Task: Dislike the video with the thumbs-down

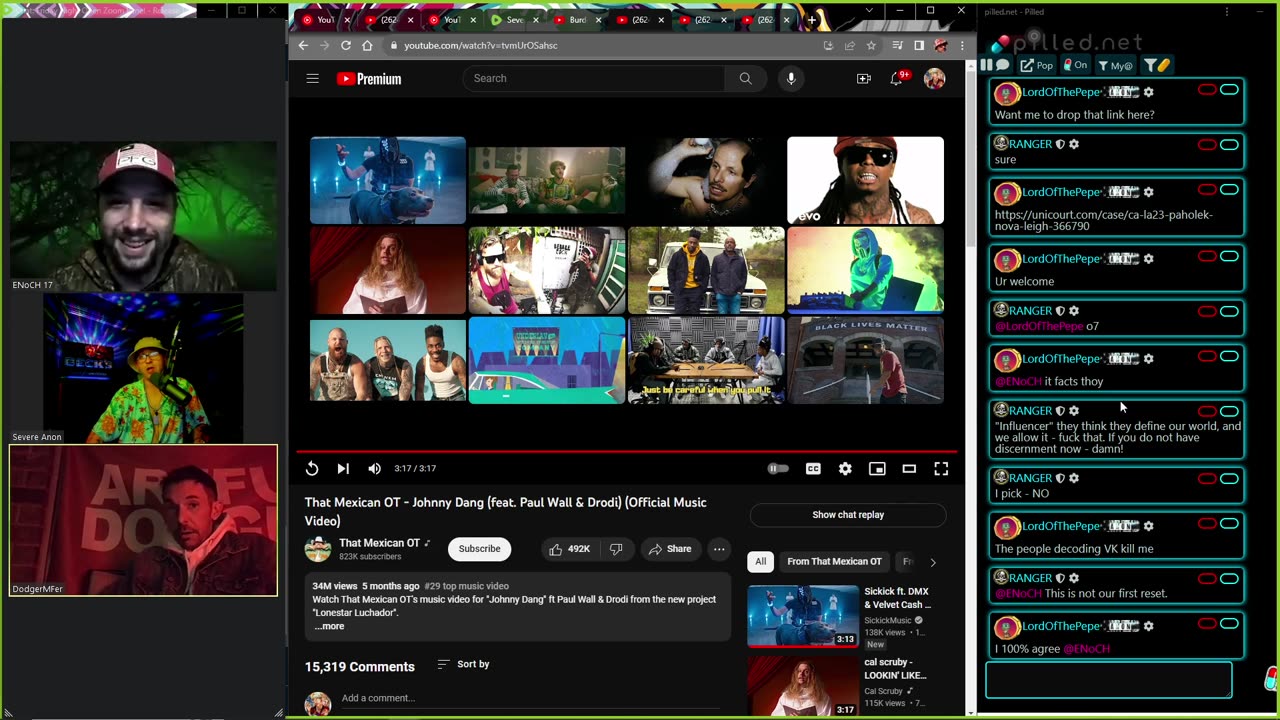Action: coord(616,549)
